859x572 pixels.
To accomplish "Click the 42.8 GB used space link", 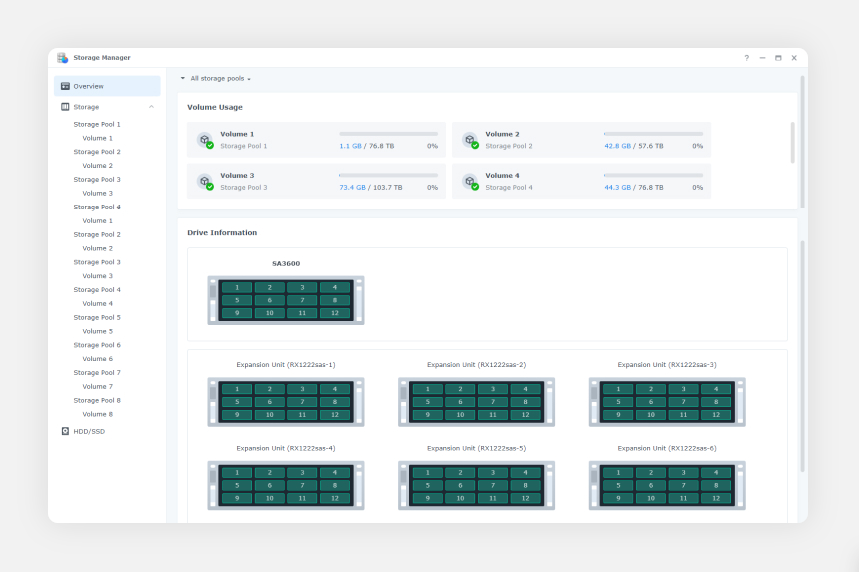I will click(617, 146).
